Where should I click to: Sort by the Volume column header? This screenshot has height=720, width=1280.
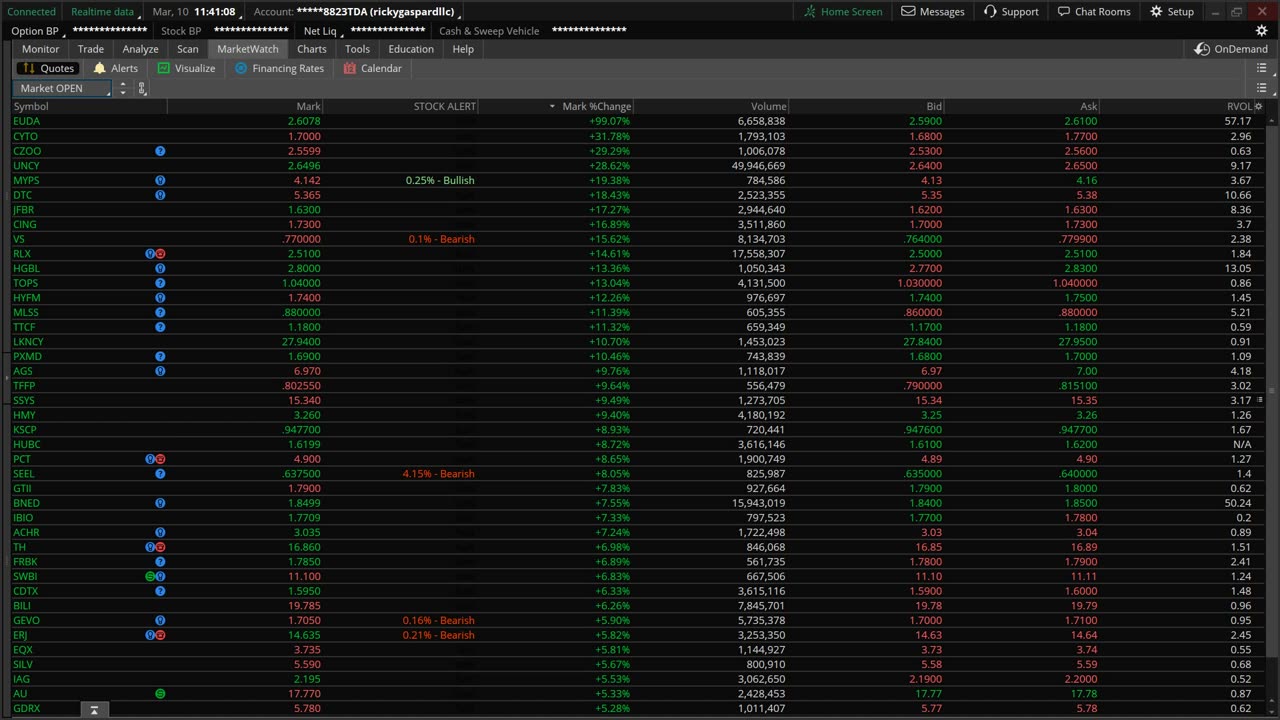pos(712,106)
